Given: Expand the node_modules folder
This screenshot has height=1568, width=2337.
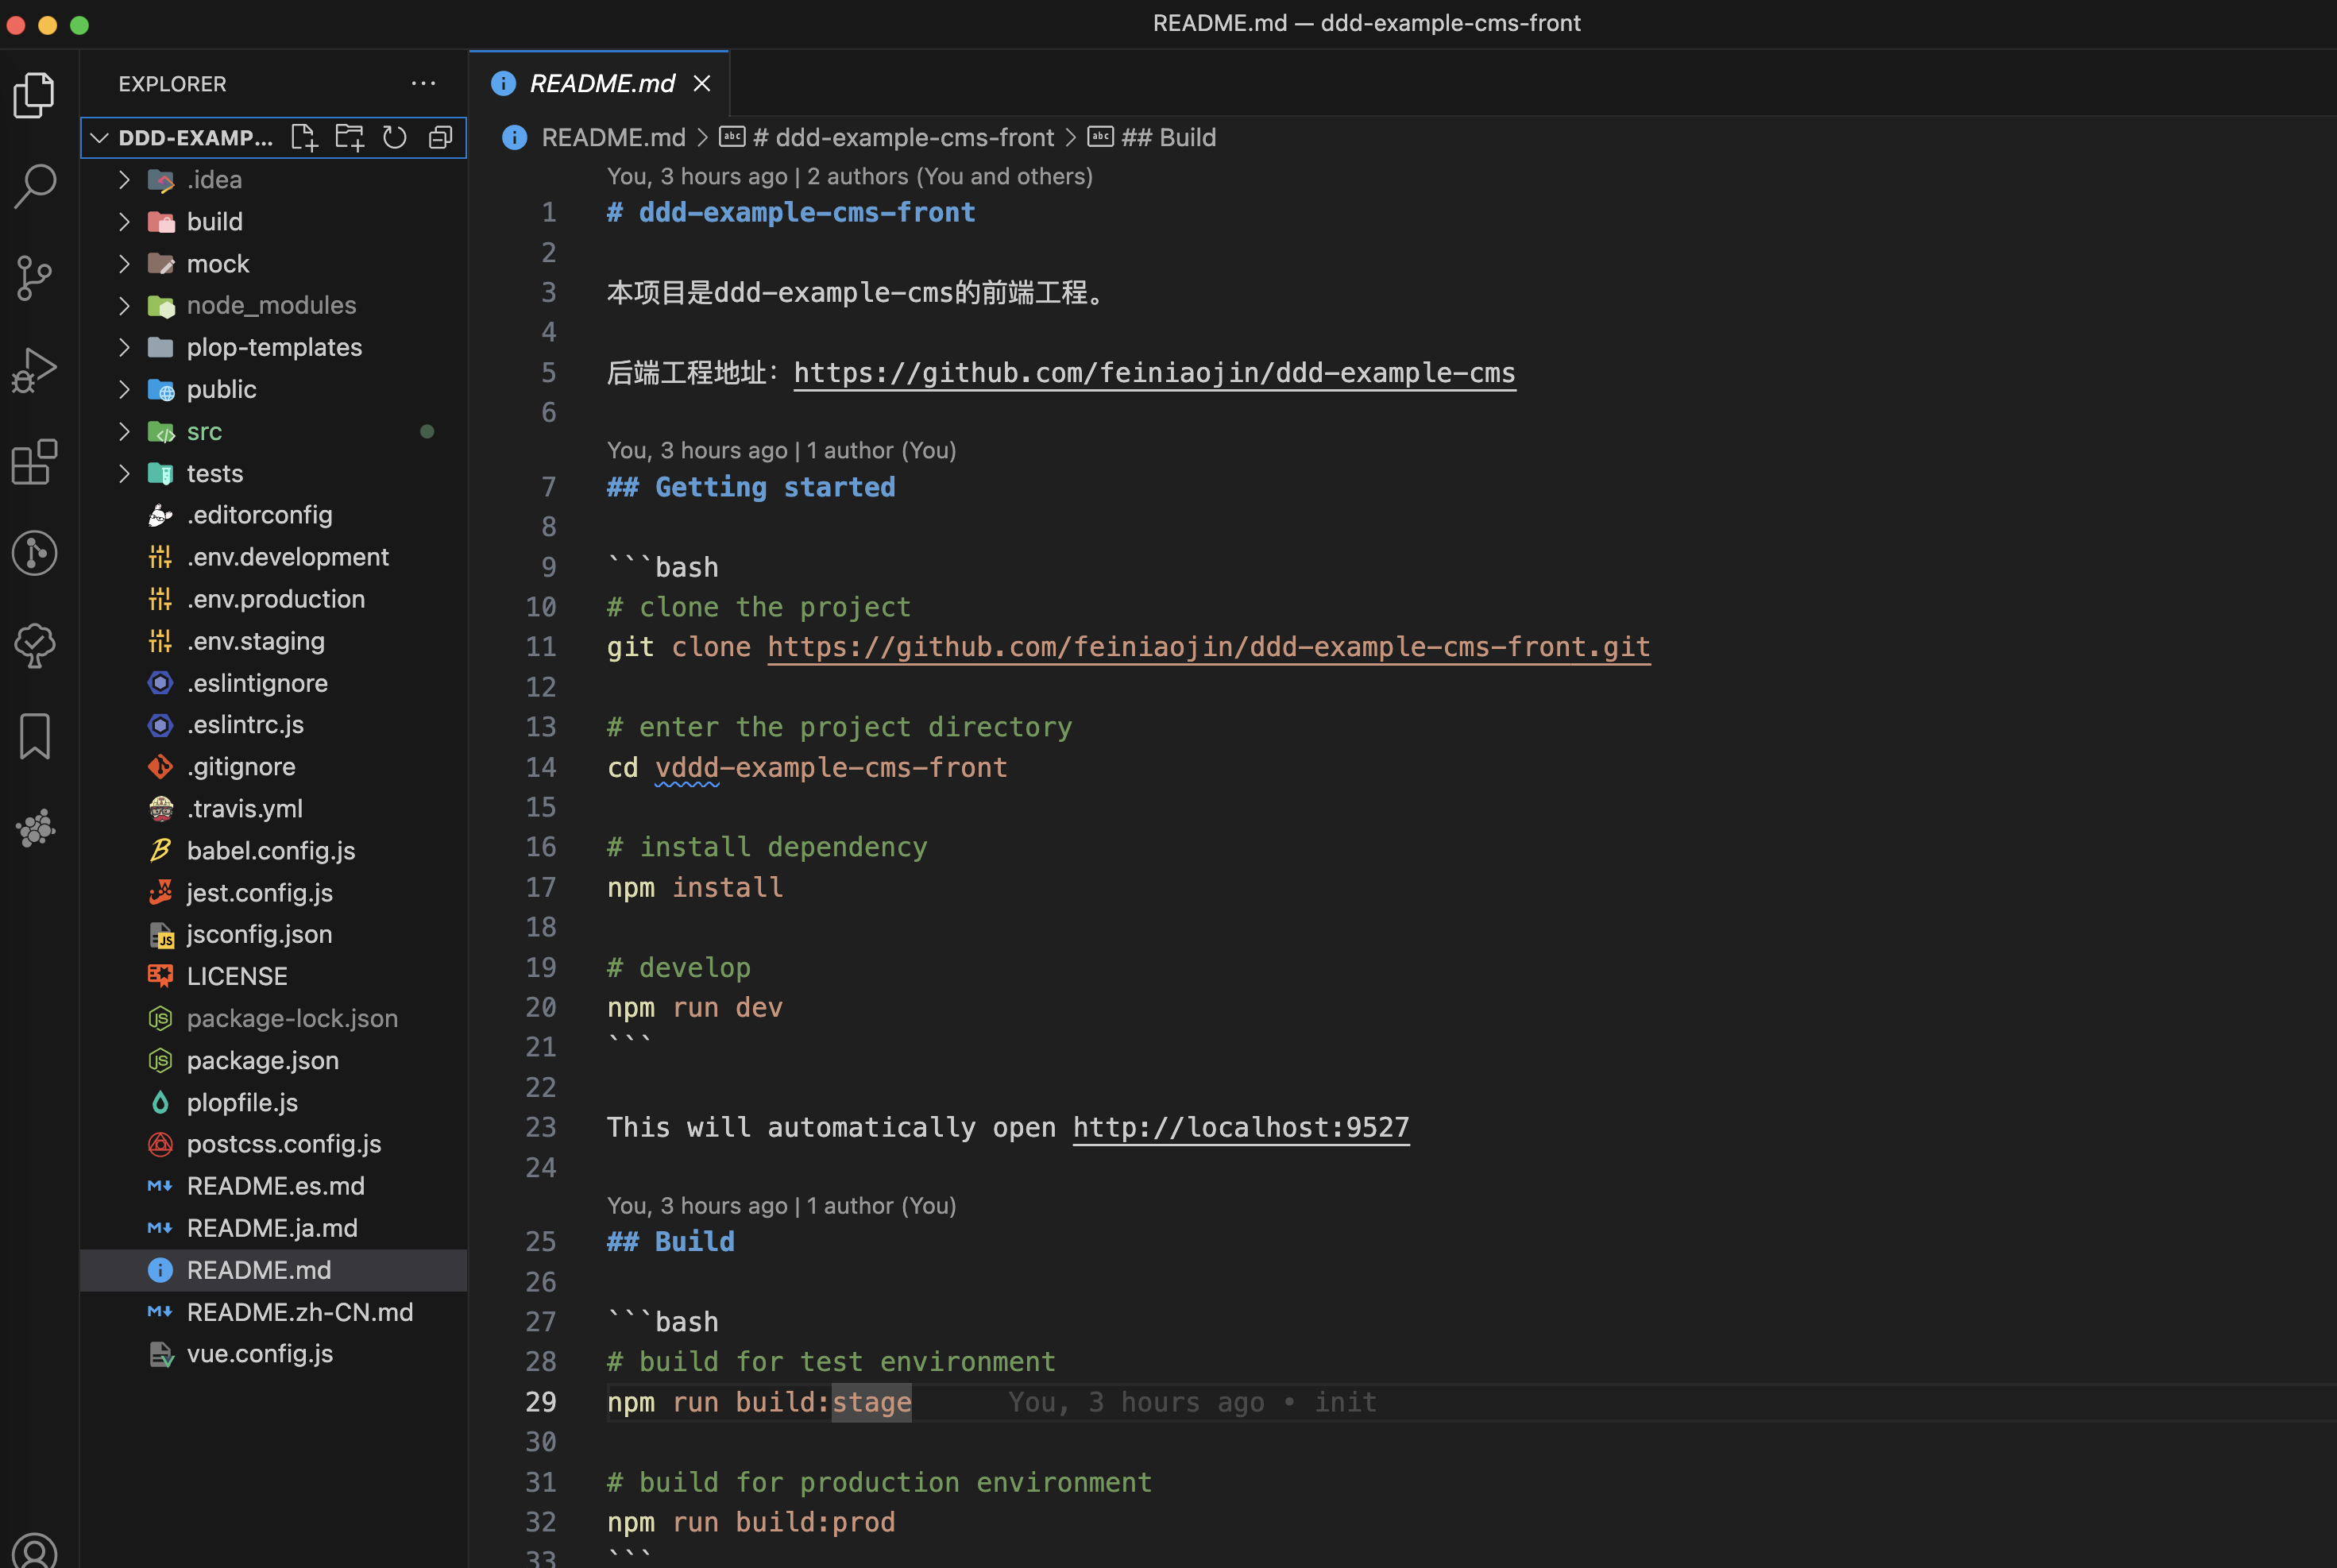Looking at the screenshot, I should tap(270, 305).
